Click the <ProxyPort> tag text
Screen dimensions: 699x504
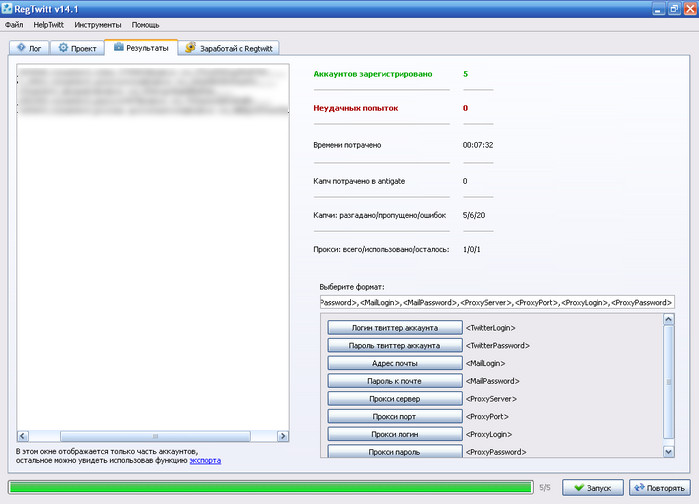point(487,417)
